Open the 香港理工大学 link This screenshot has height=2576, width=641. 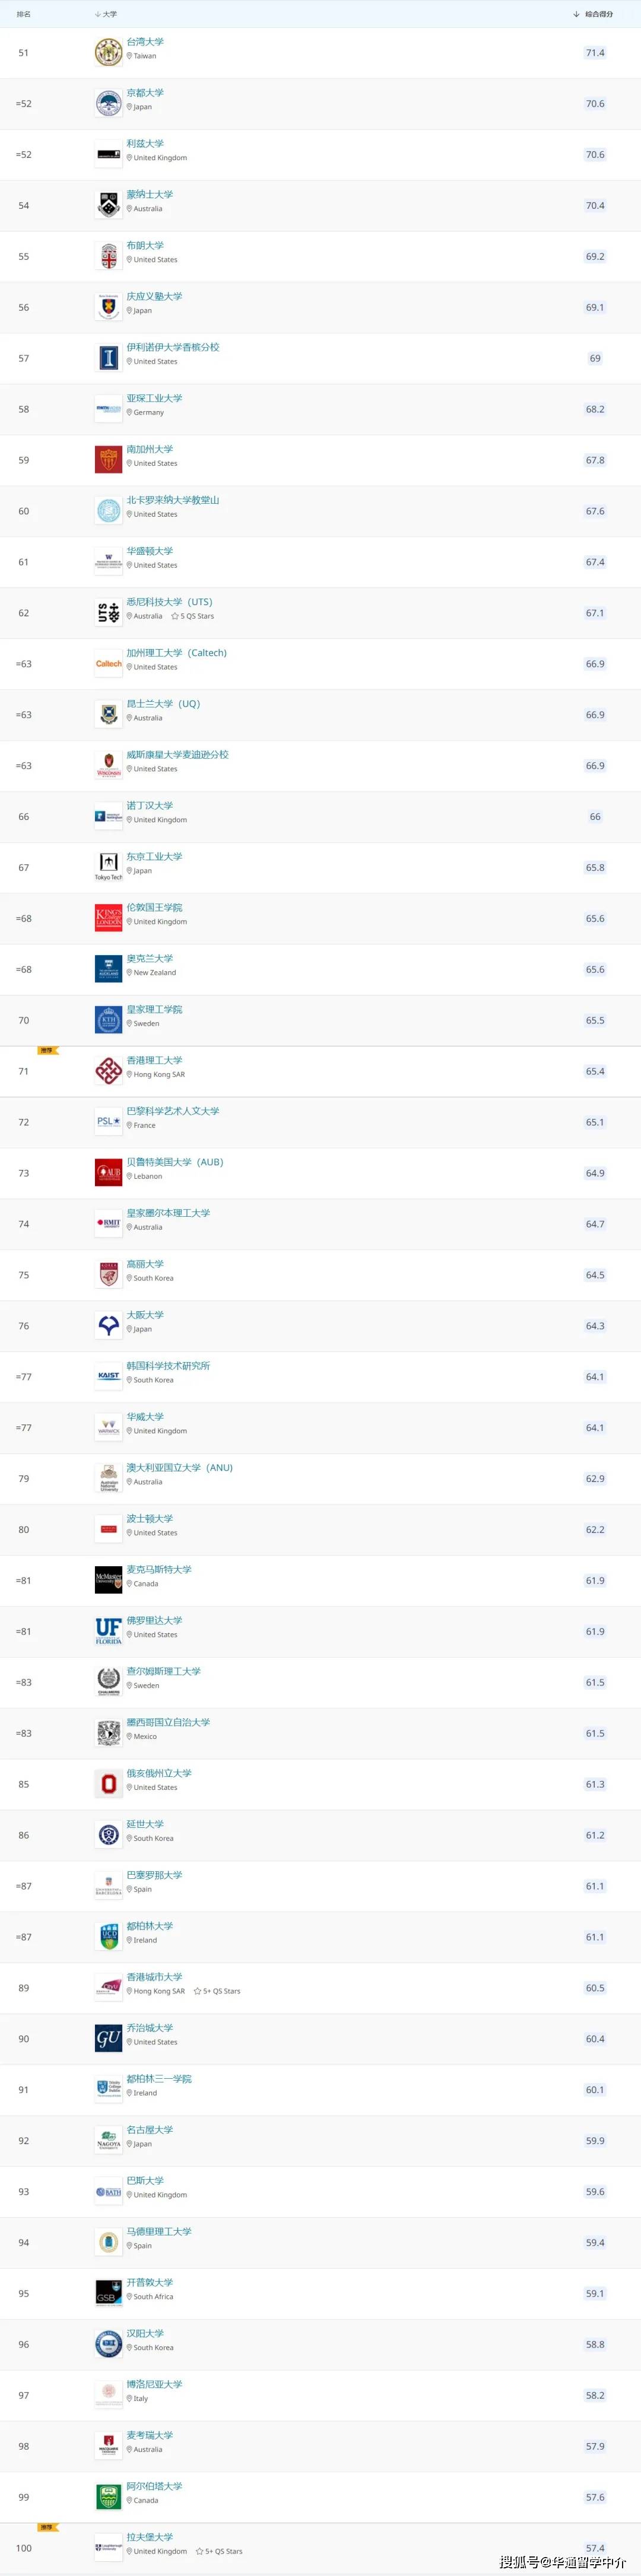click(x=154, y=1060)
